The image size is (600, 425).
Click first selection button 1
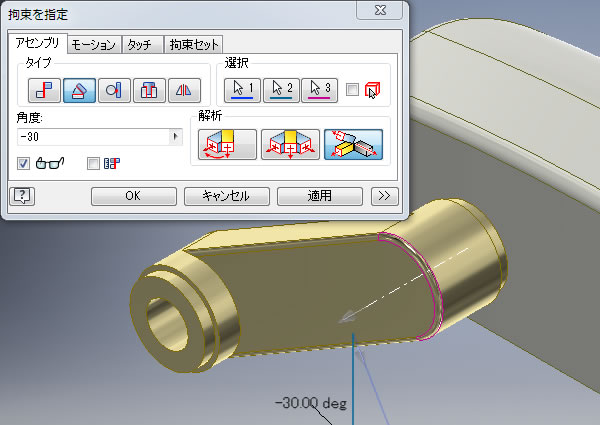pos(242,90)
